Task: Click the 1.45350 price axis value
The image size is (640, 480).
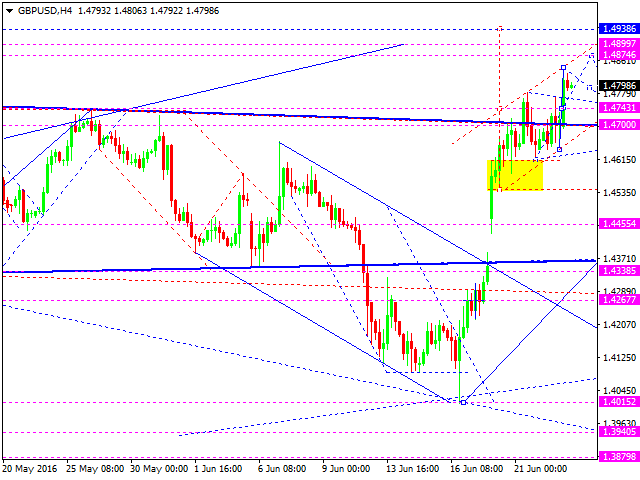Action: click(619, 192)
